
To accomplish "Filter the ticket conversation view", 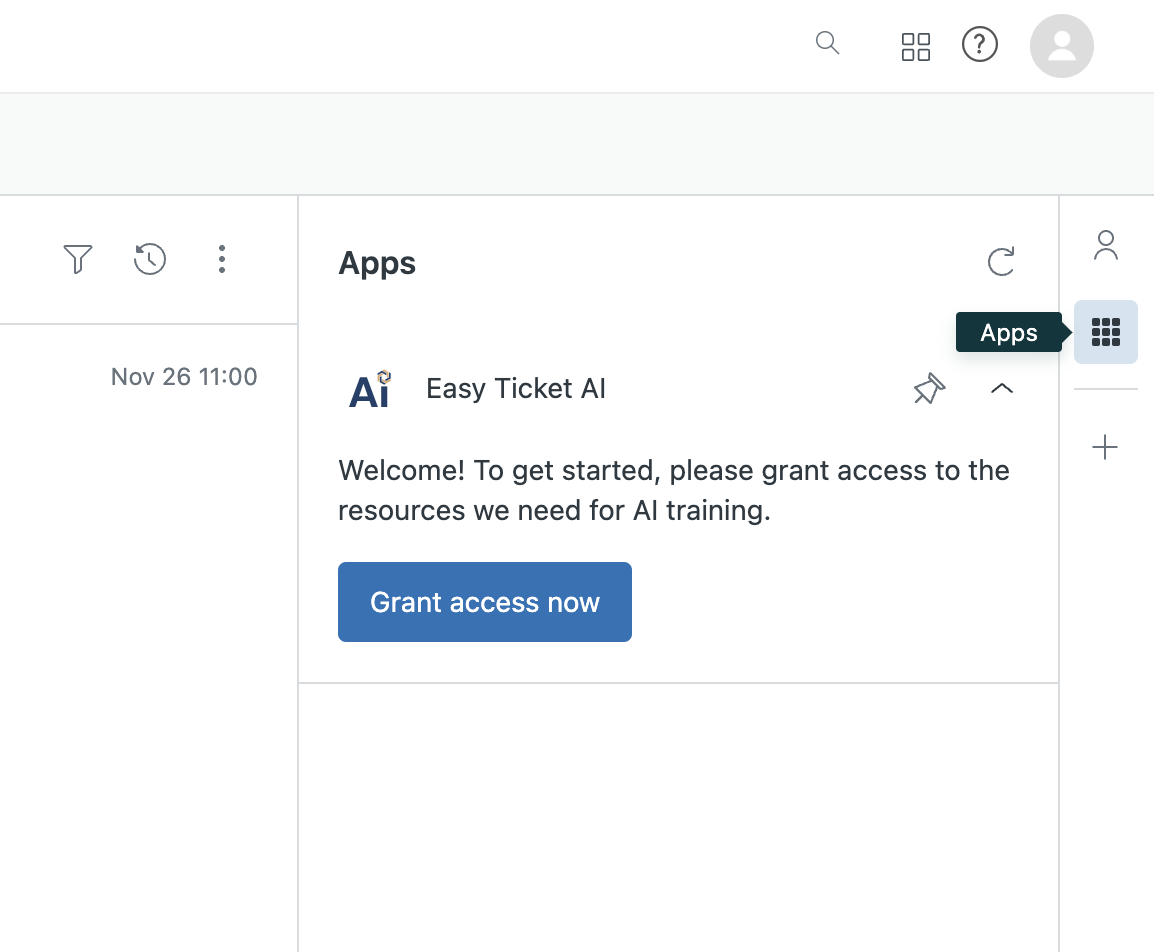I will click(78, 259).
